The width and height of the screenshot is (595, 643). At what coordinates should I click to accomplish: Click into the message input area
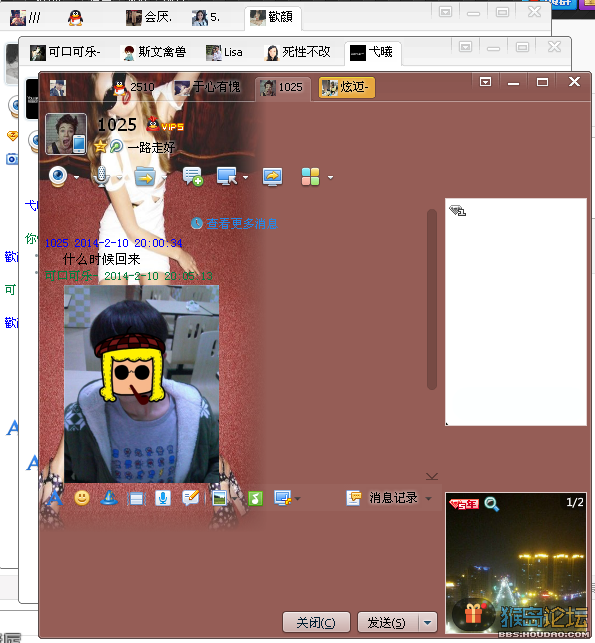pyautogui.click(x=240, y=560)
